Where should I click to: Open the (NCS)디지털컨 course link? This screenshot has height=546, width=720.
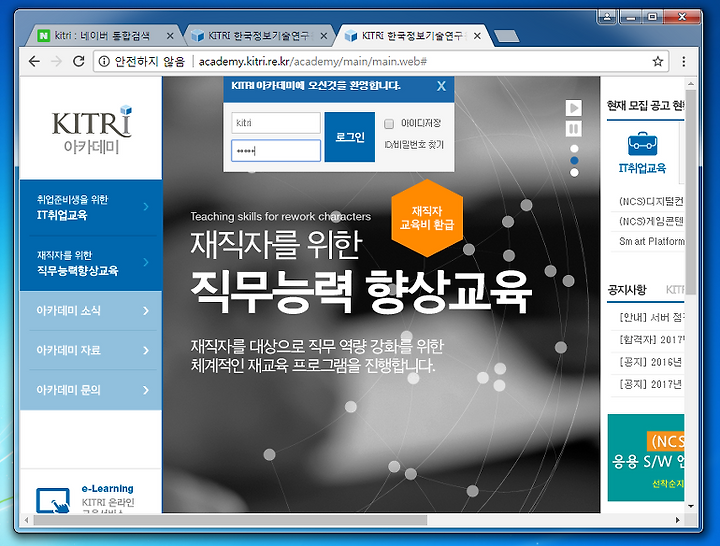tap(651, 201)
